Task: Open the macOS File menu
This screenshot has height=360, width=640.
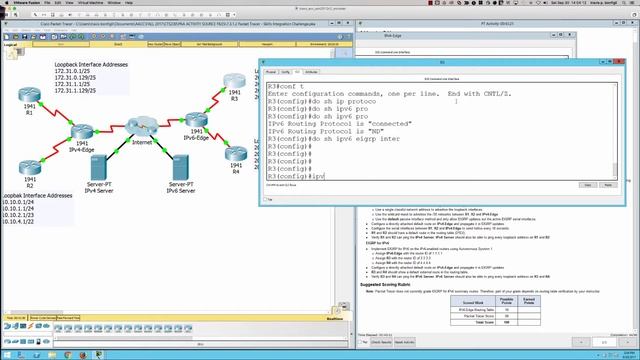Action: point(47,2)
